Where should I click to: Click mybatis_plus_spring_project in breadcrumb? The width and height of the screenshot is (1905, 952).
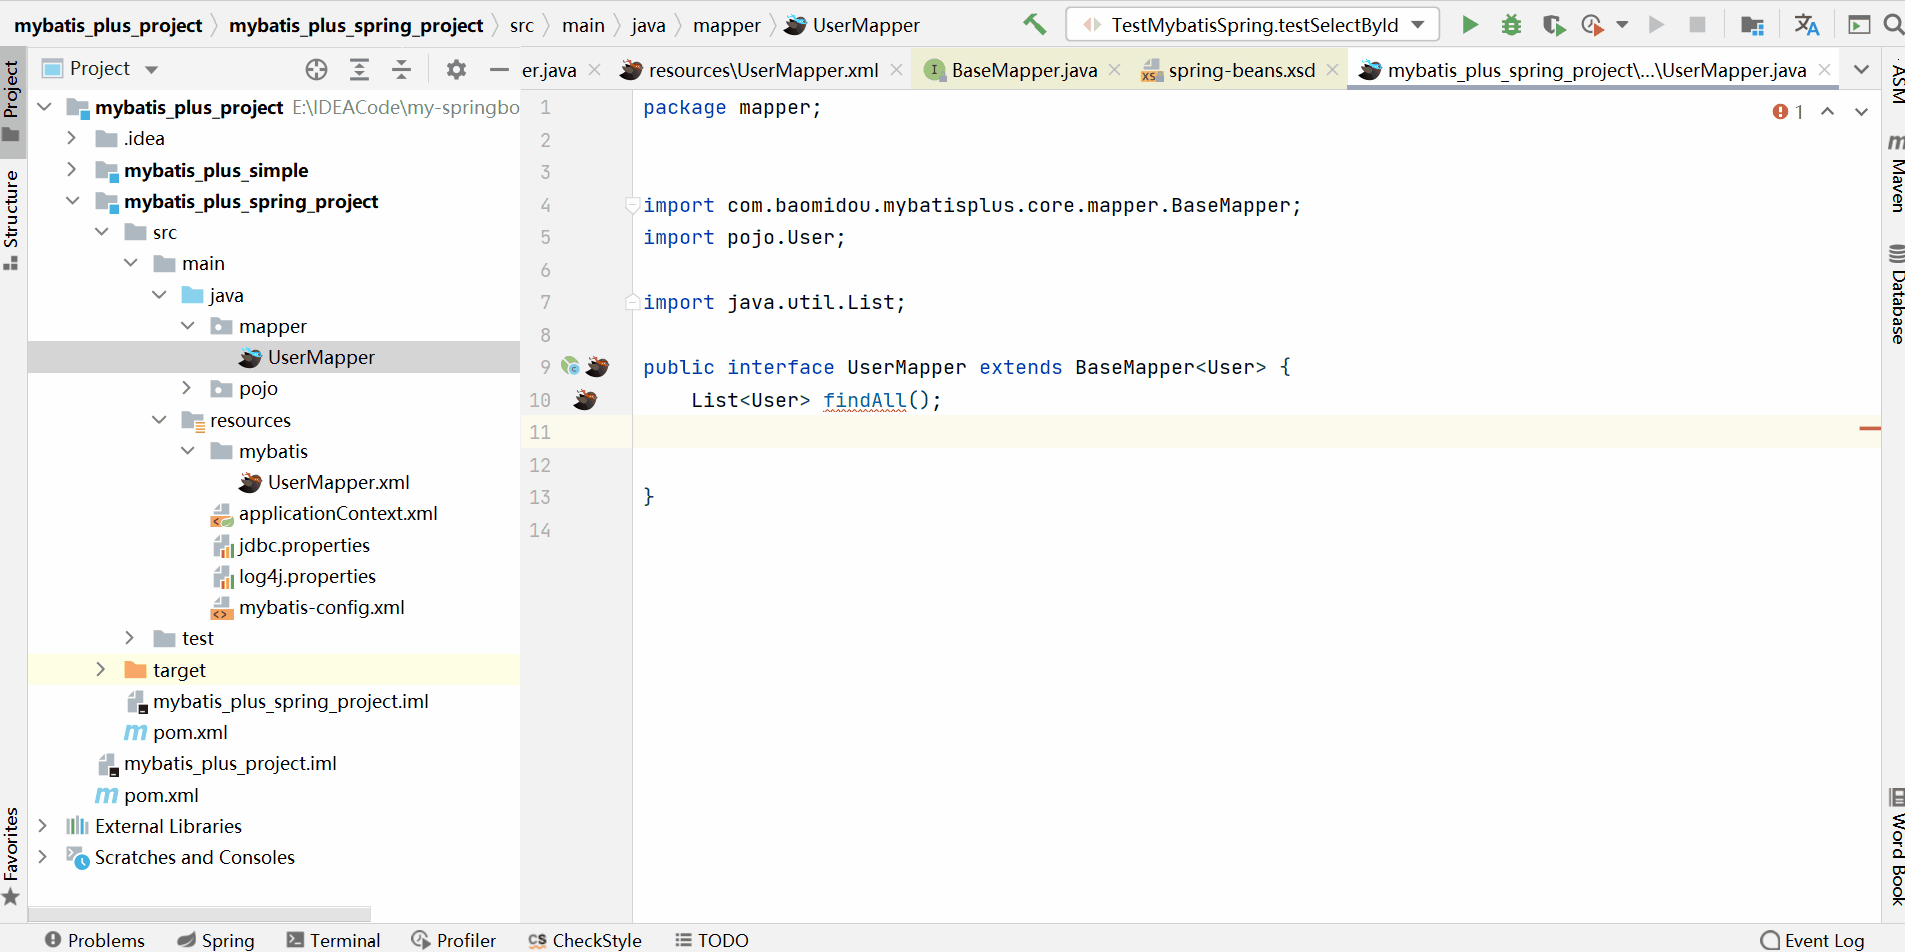(356, 25)
